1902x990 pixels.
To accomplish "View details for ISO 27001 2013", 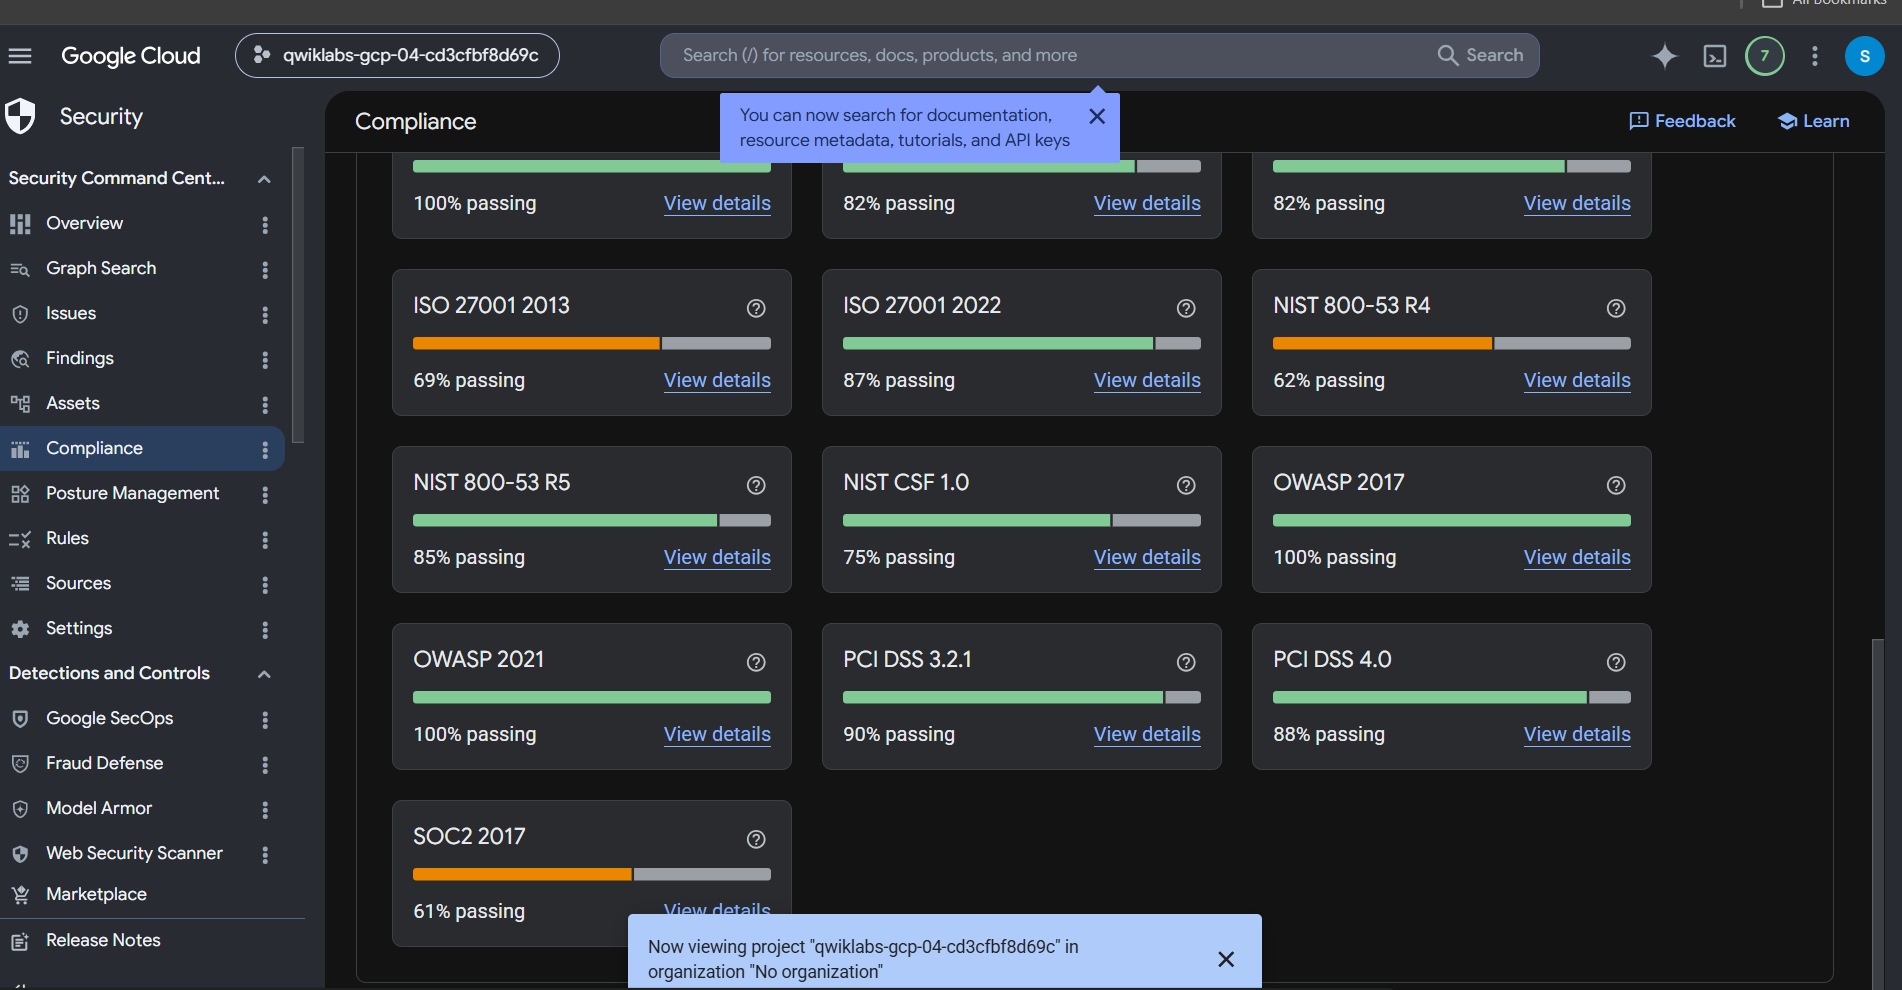I will [x=717, y=380].
